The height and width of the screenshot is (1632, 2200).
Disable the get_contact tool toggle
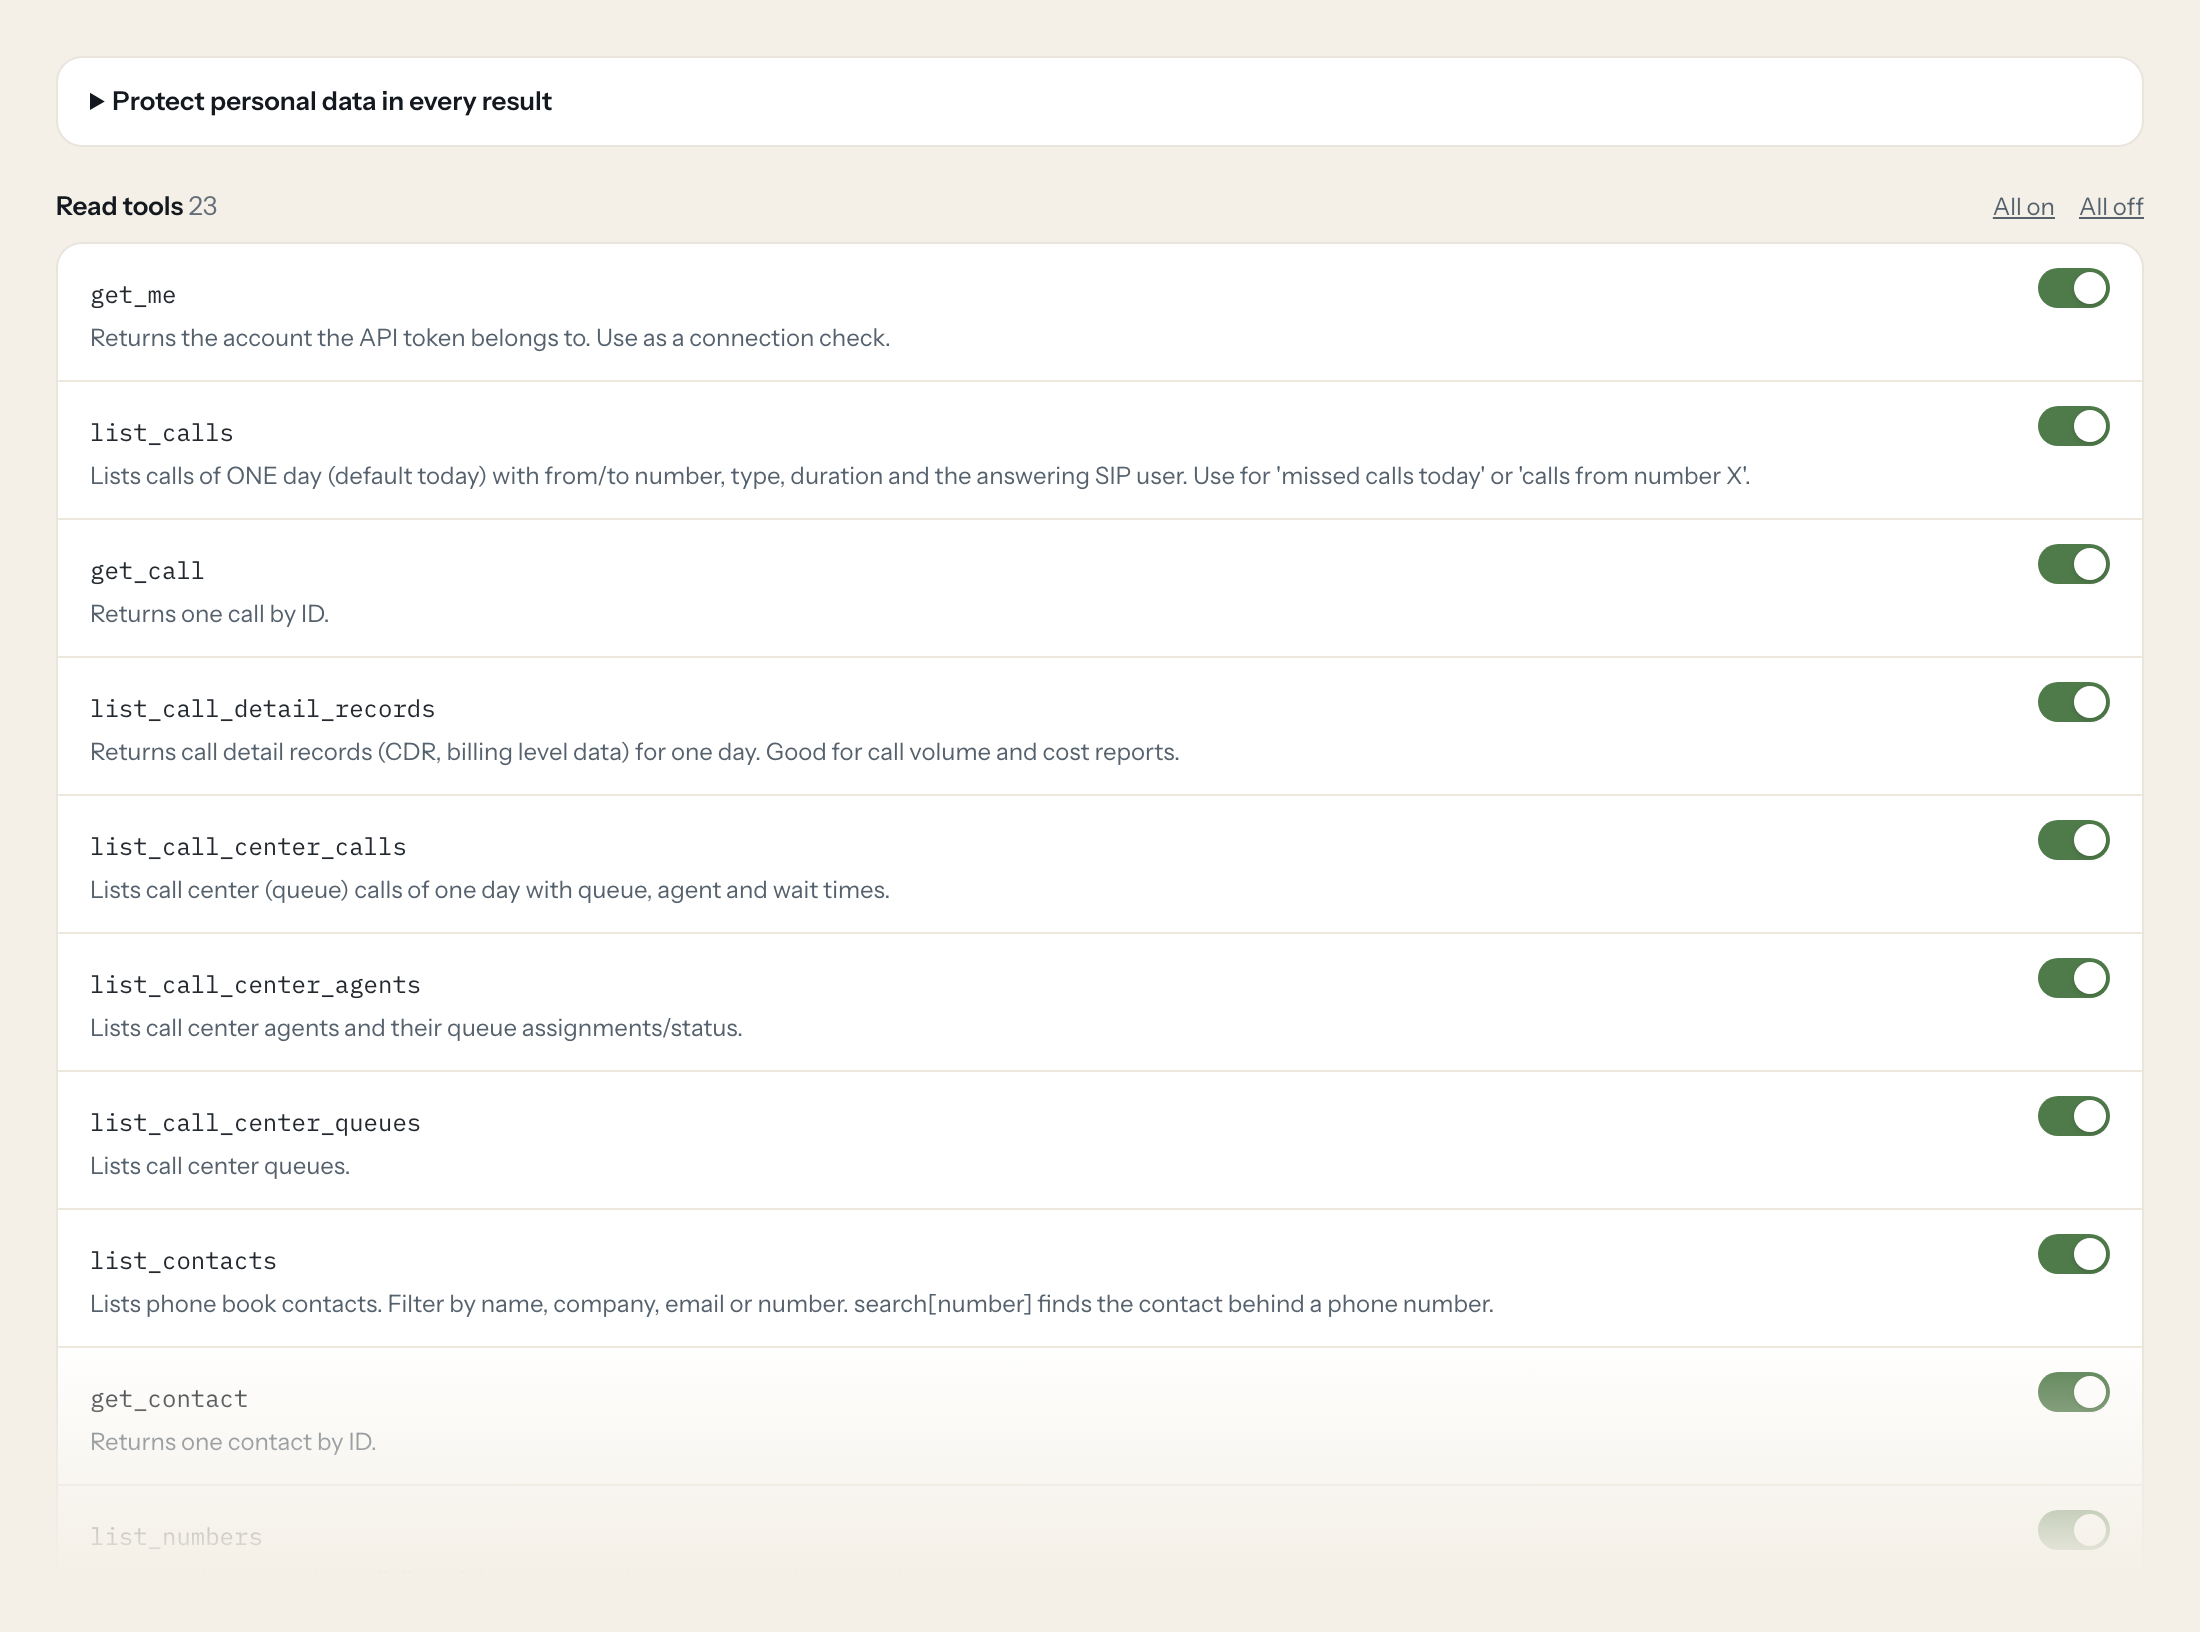pyautogui.click(x=2074, y=1392)
